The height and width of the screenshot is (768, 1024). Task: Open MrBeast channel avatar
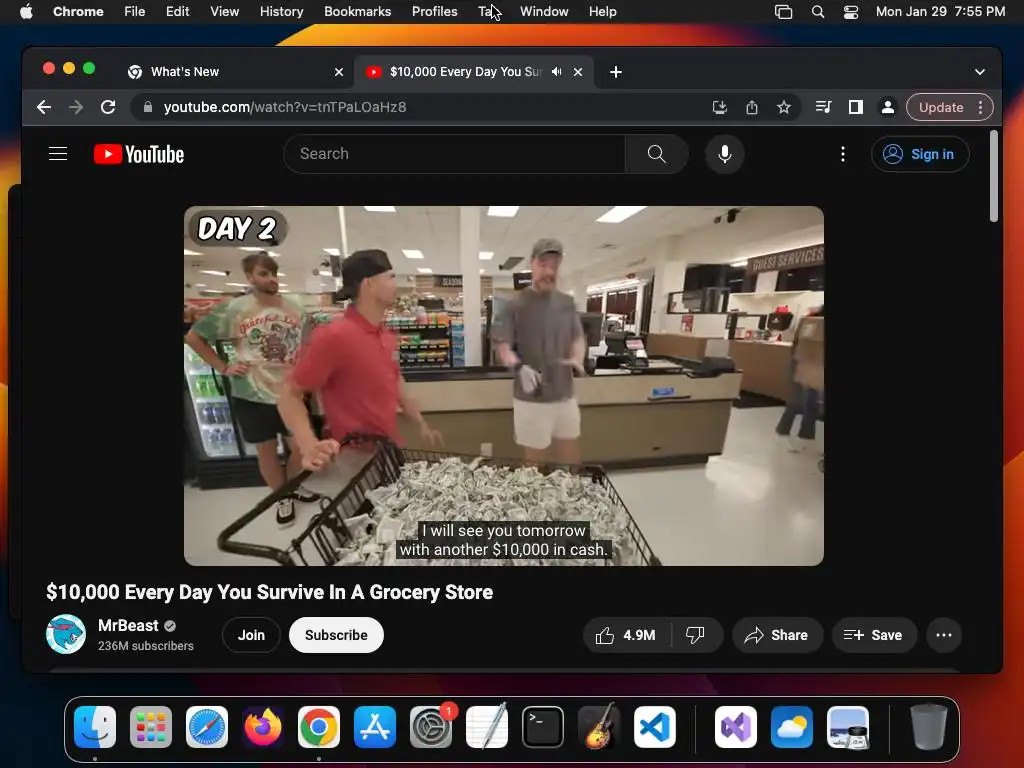66,634
